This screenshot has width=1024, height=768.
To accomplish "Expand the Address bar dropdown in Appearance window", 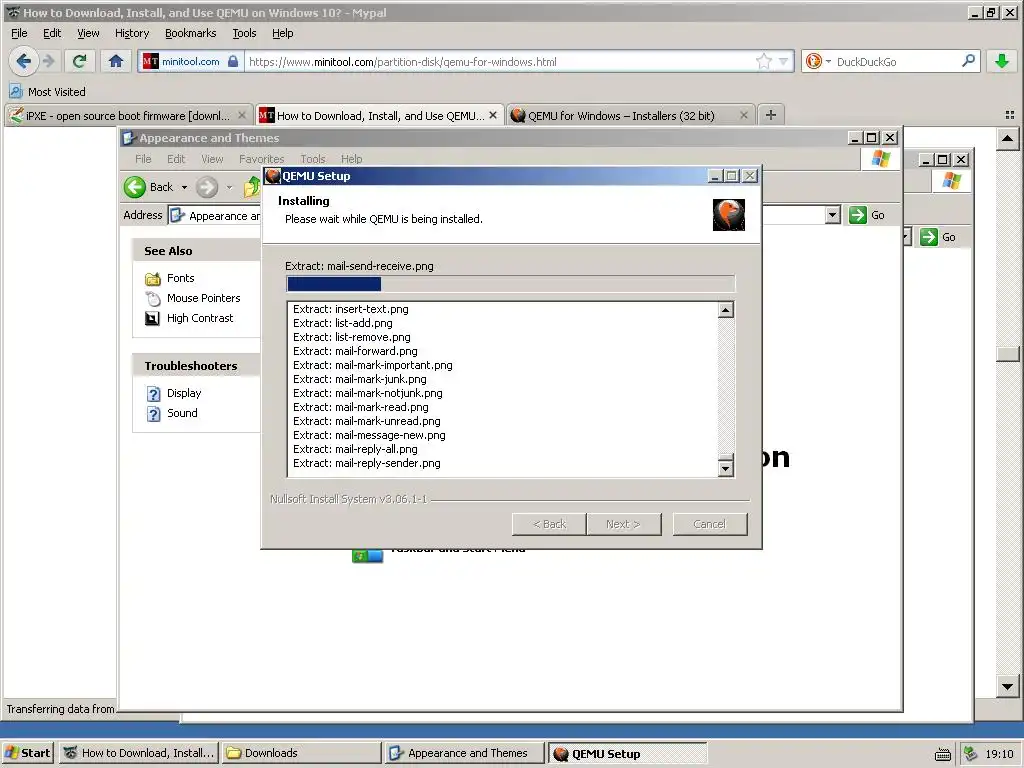I will click(832, 215).
